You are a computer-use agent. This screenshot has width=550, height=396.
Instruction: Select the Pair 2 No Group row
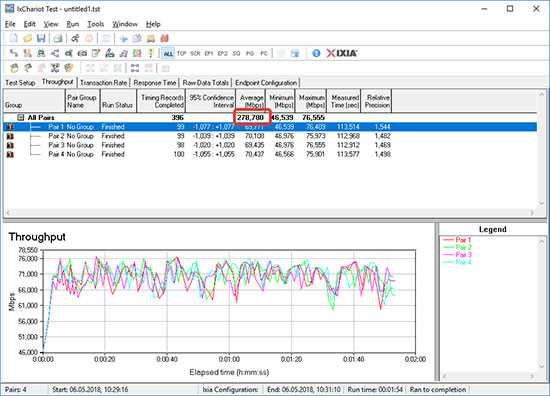(x=270, y=136)
